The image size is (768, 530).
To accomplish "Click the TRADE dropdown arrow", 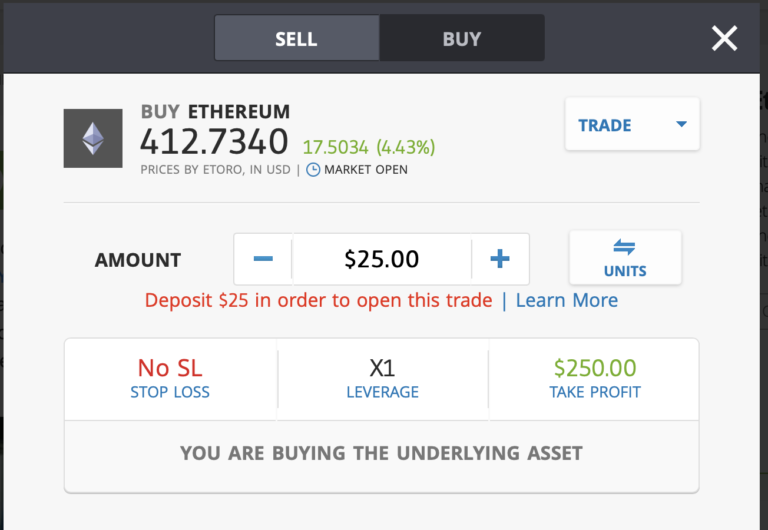I will tap(681, 125).
